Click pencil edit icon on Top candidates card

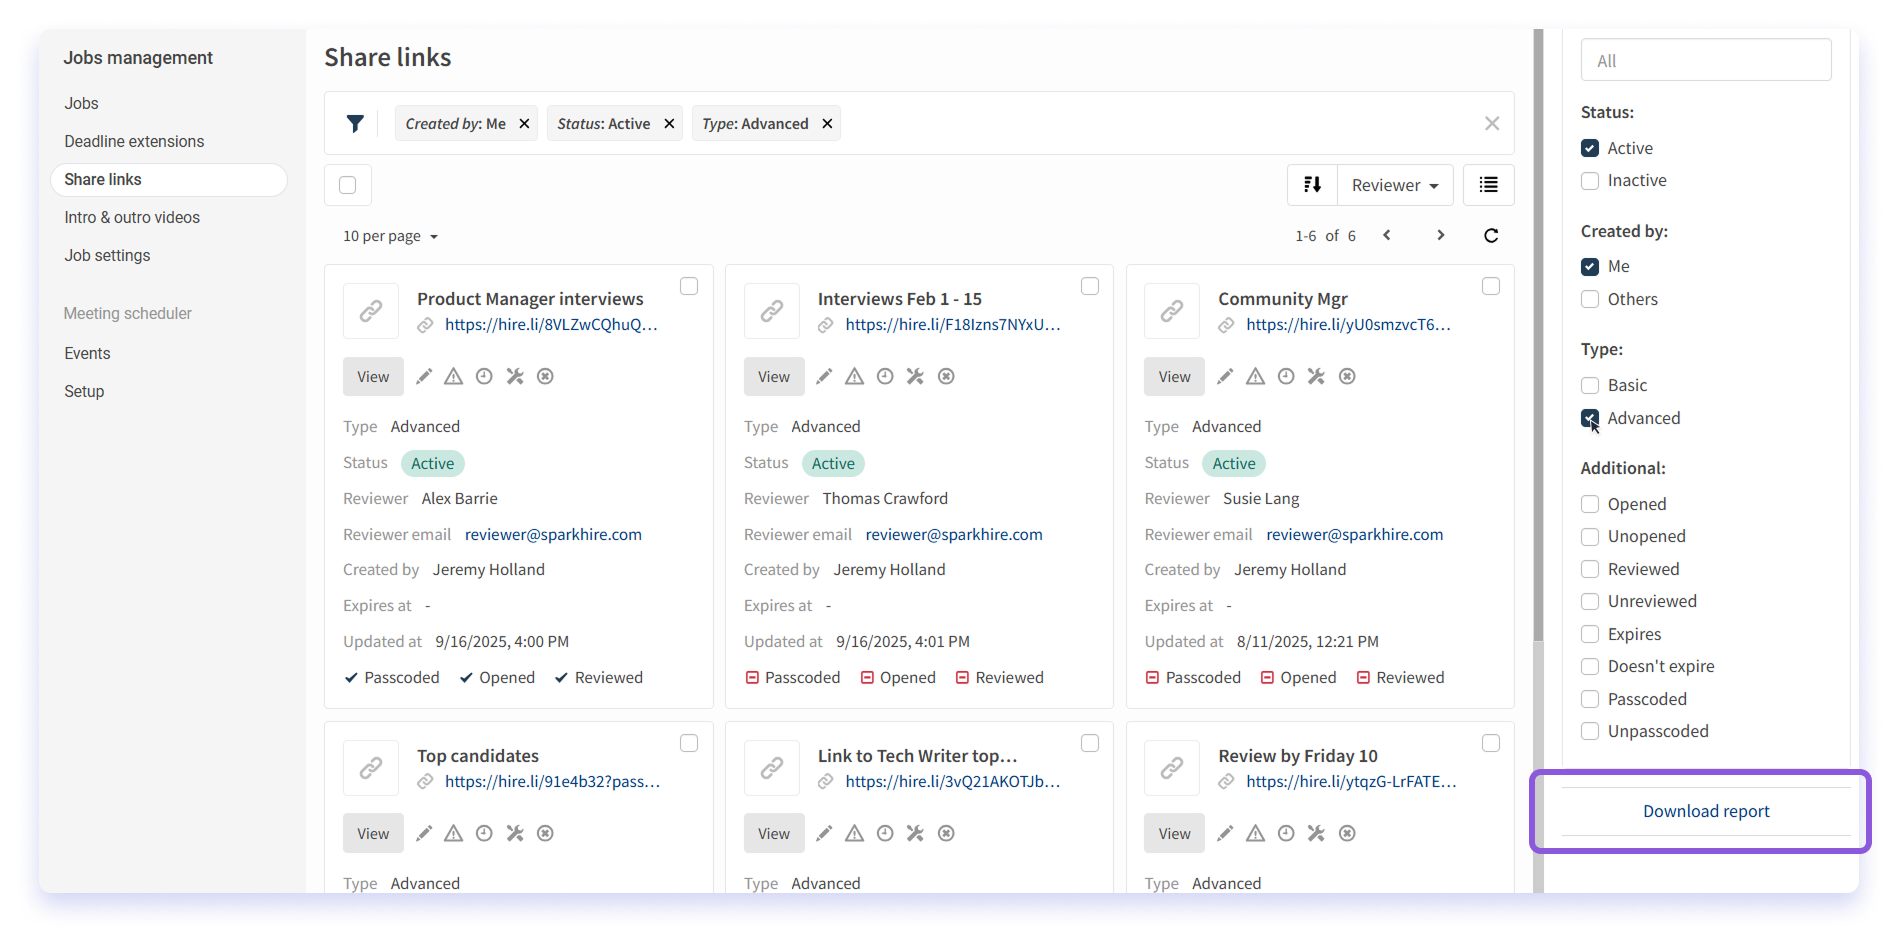tap(424, 834)
